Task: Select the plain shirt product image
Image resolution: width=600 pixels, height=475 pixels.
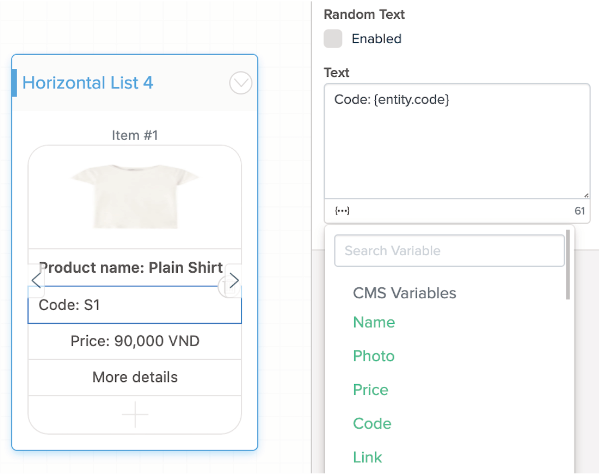Action: (x=135, y=196)
